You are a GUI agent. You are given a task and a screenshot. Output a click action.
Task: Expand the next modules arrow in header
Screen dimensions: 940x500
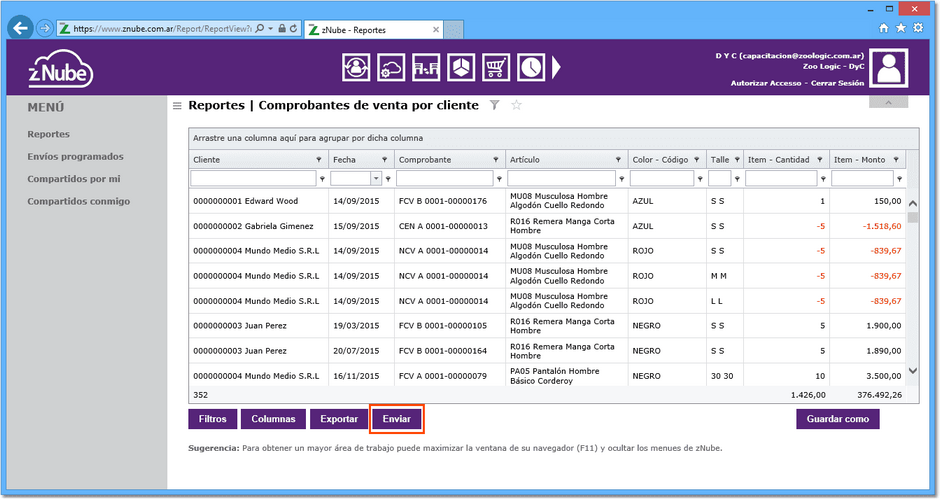point(556,67)
